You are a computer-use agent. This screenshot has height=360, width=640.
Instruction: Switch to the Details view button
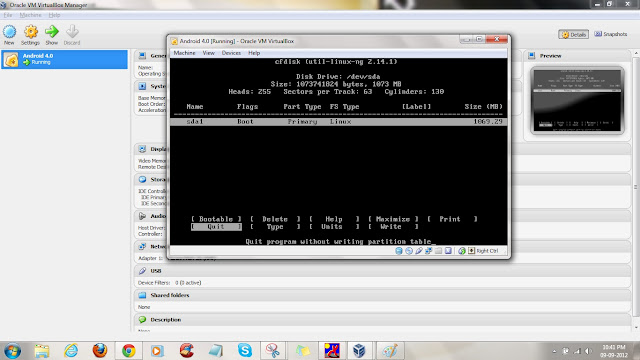click(573, 34)
